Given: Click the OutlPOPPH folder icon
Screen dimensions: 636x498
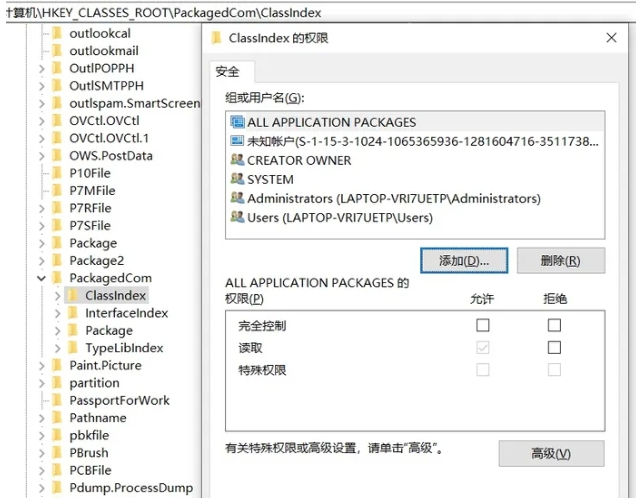Looking at the screenshot, I should [58, 68].
